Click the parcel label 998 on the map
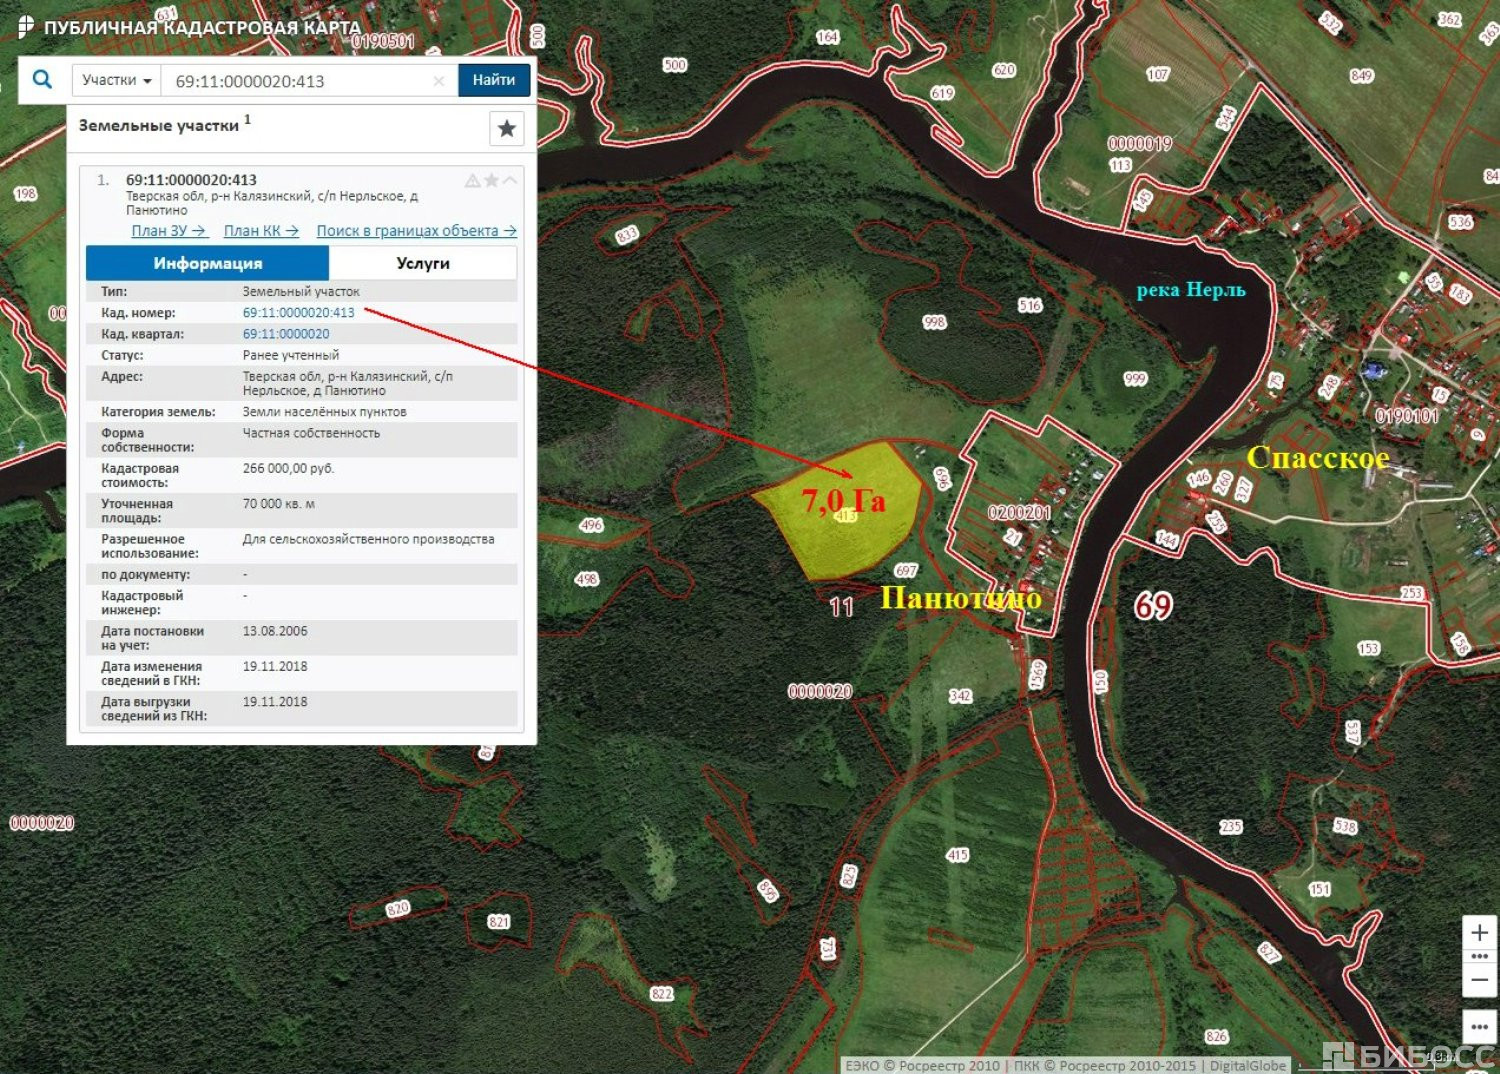1500x1074 pixels. click(x=934, y=322)
